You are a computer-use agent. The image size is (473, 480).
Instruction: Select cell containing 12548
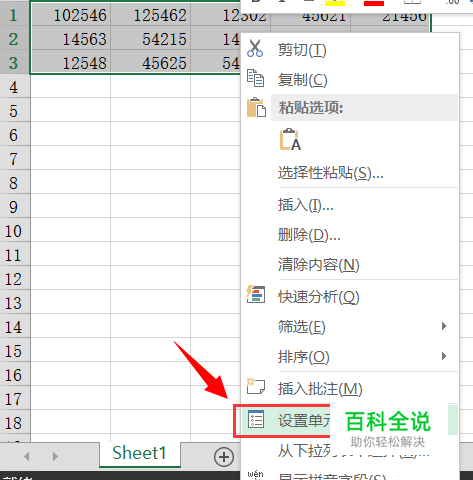tap(71, 63)
